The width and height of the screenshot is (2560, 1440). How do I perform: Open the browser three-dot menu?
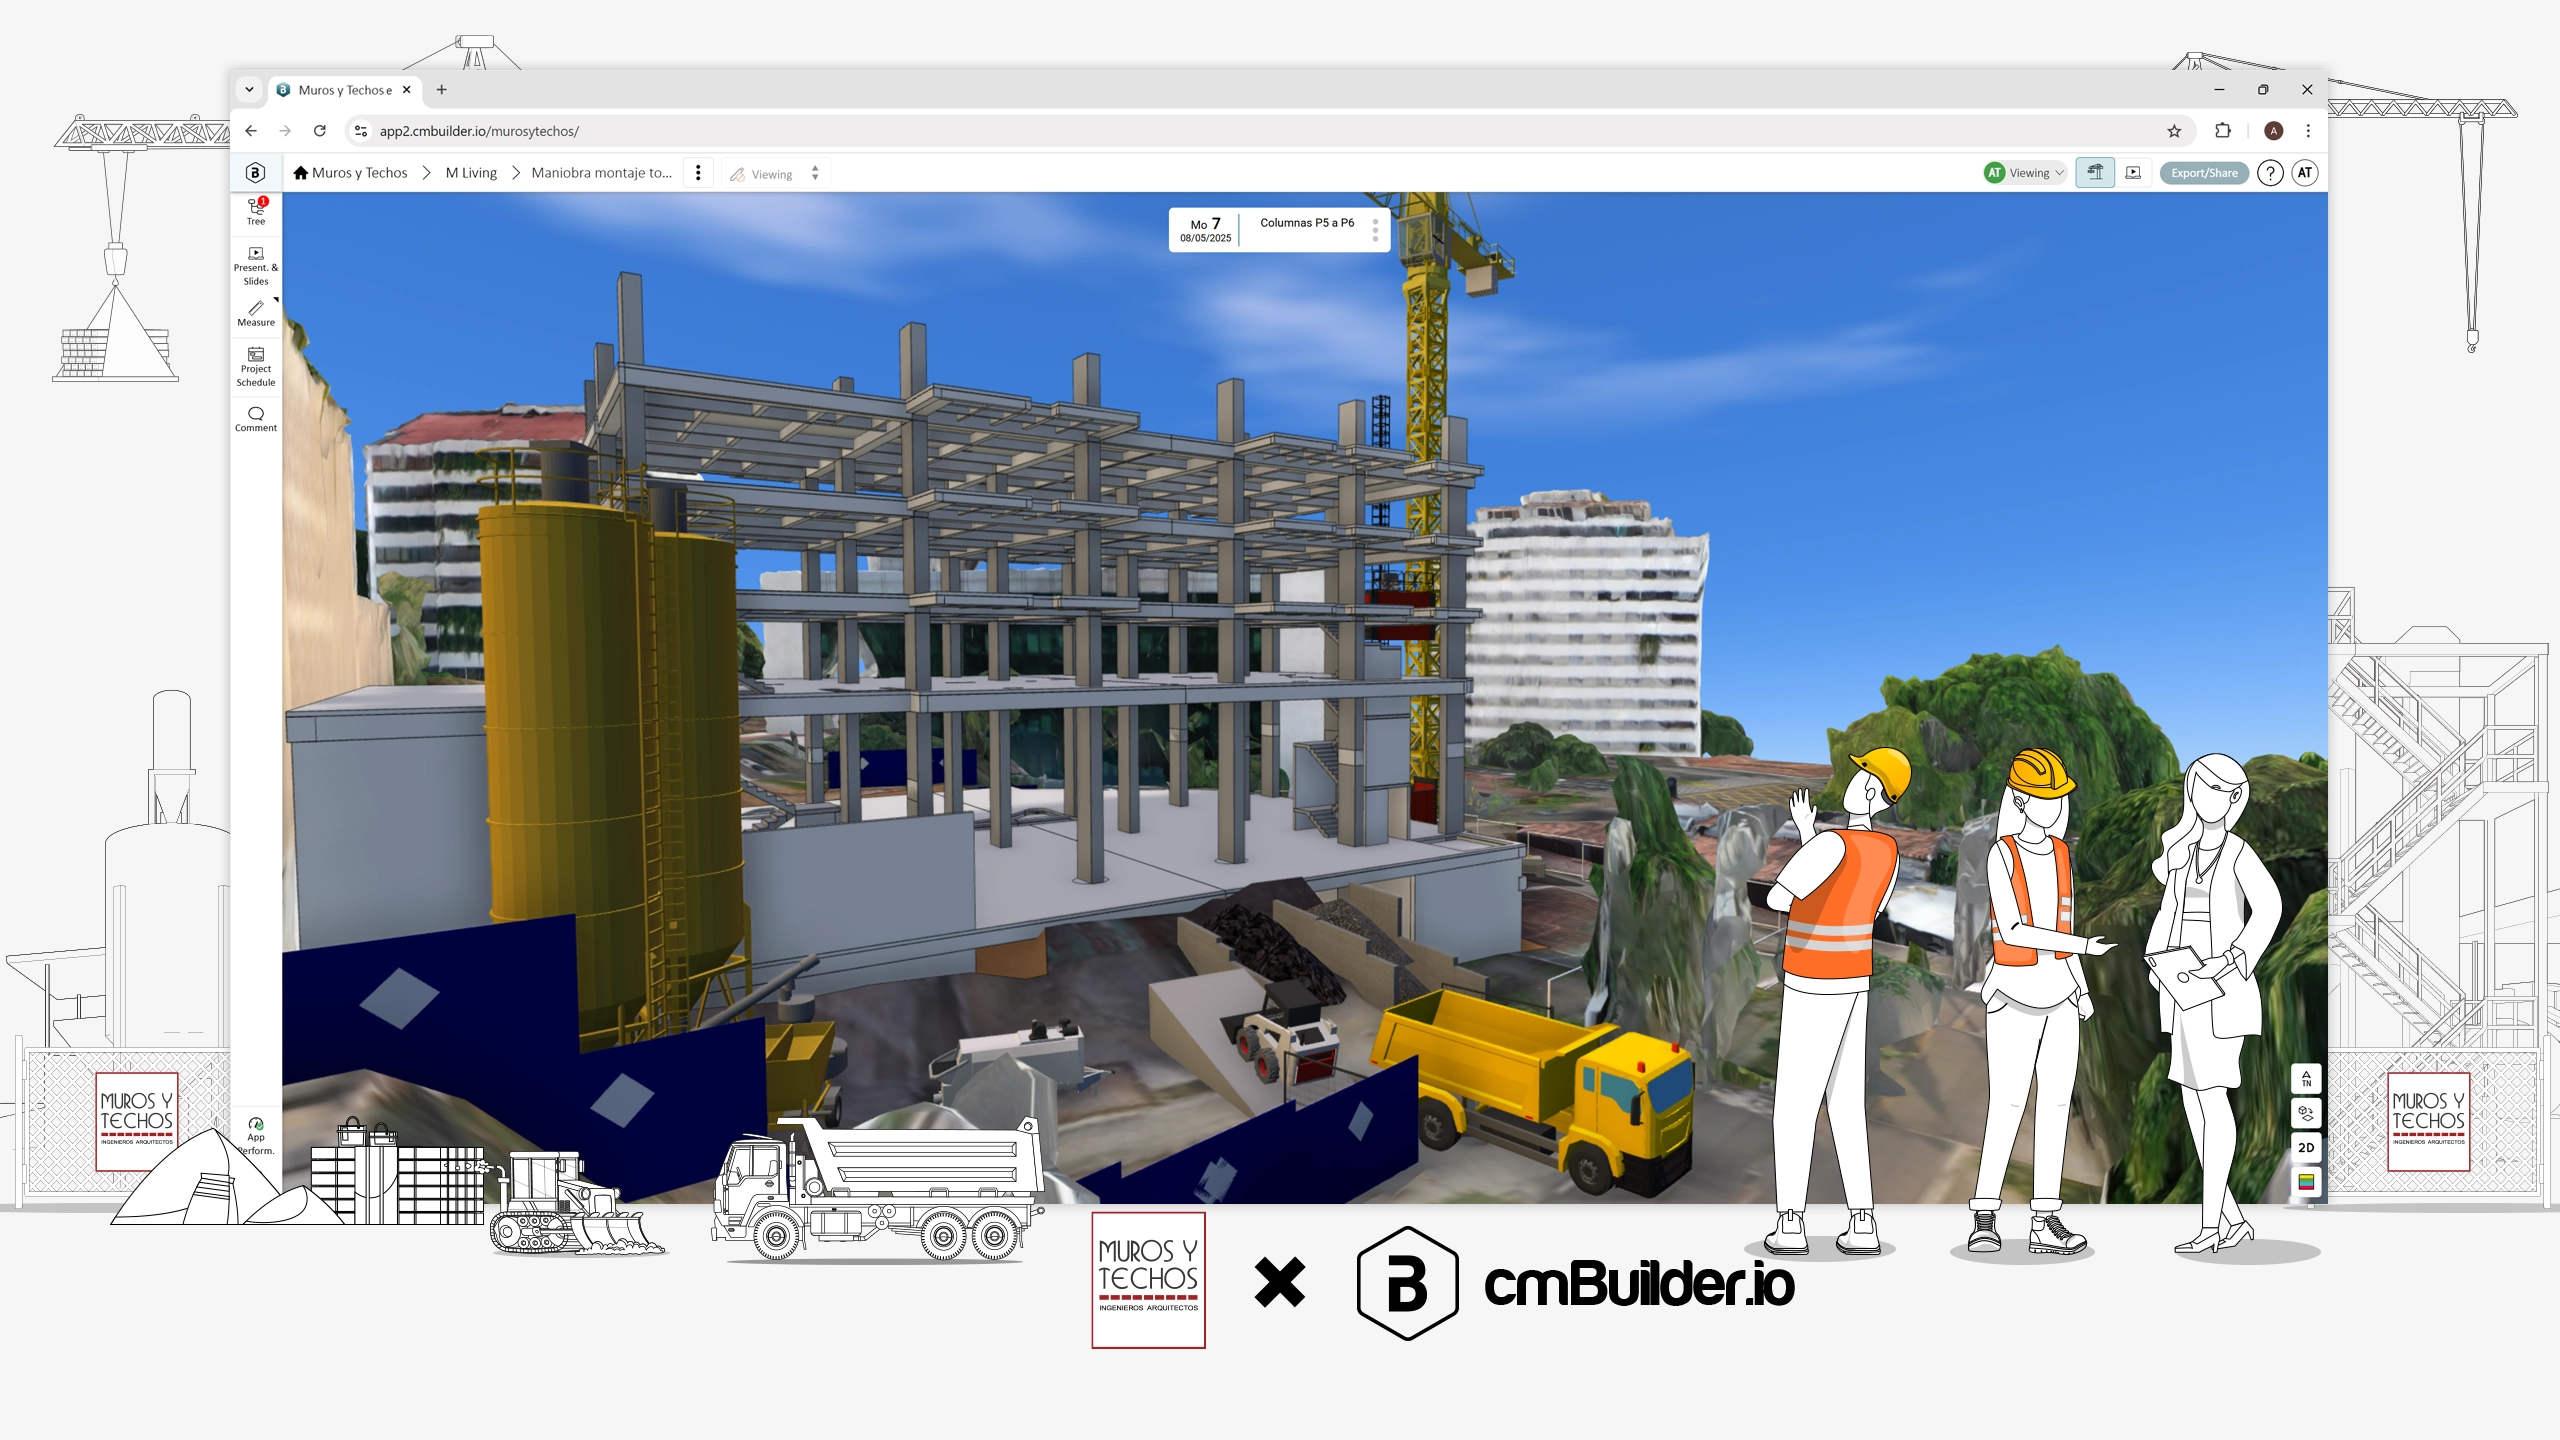(x=2308, y=131)
